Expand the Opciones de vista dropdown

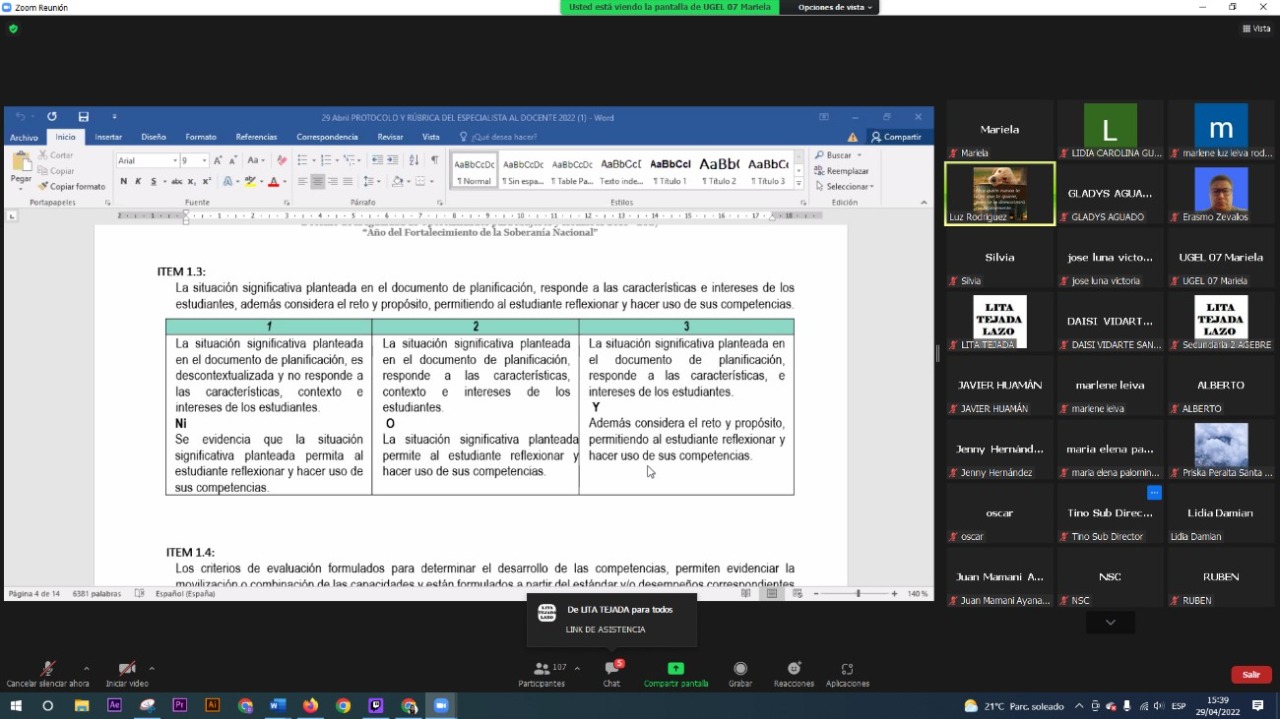[835, 7]
